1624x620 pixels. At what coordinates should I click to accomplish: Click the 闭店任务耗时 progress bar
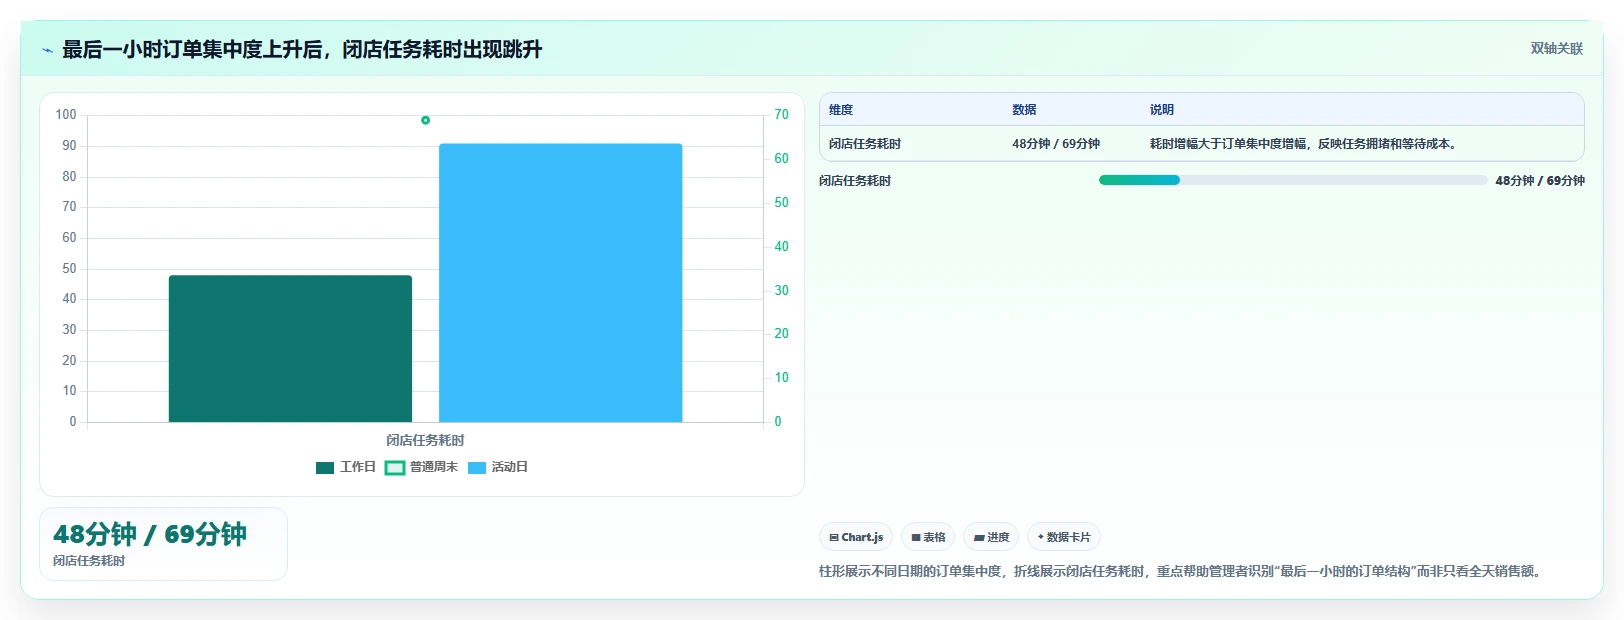coord(1293,180)
